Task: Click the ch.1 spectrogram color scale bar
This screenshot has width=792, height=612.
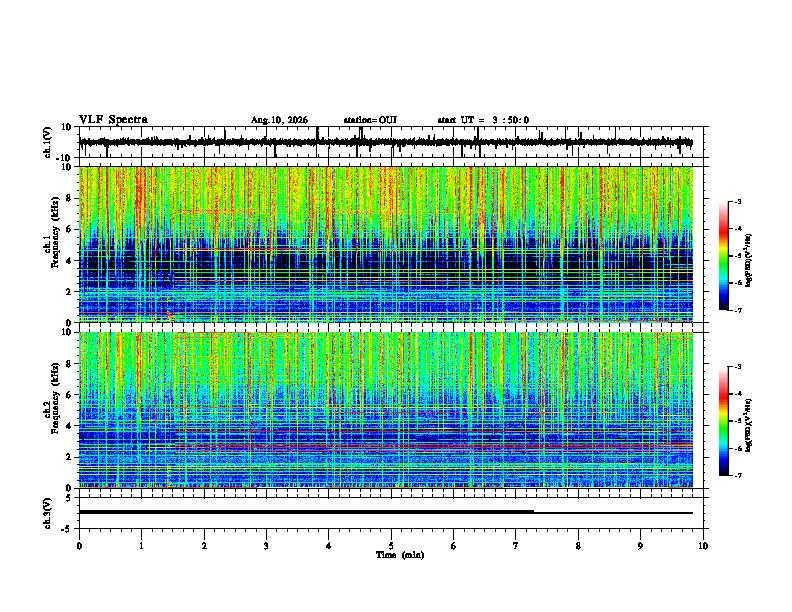Action: (x=723, y=256)
